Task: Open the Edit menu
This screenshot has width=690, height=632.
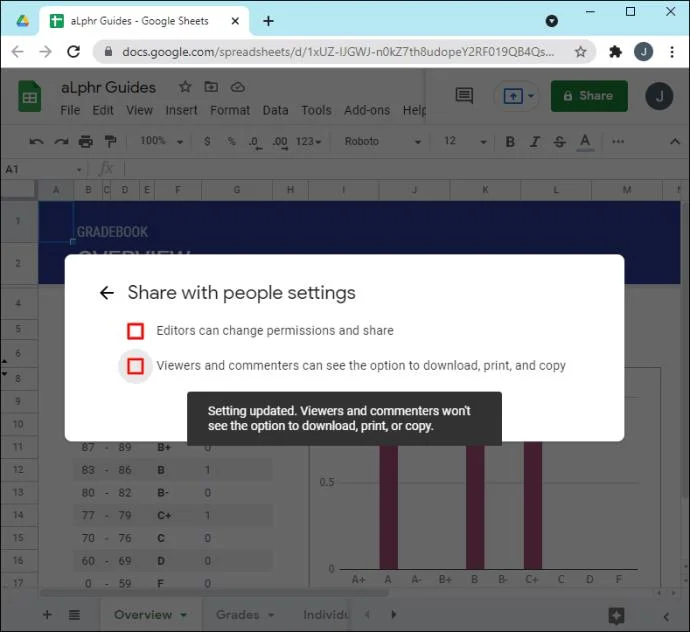Action: tap(103, 110)
